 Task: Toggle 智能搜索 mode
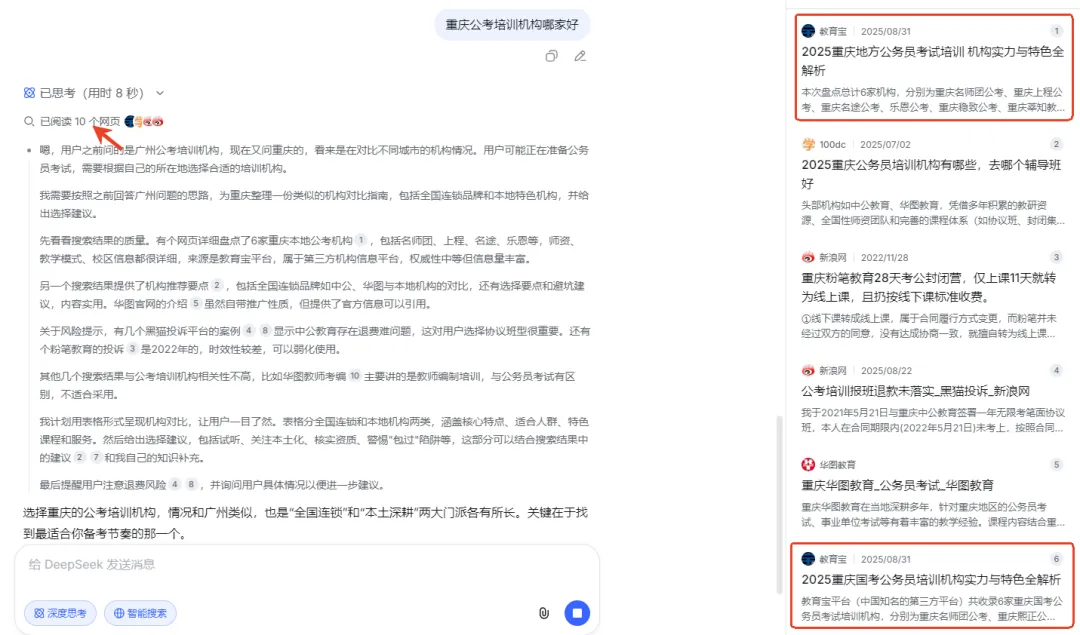[141, 613]
